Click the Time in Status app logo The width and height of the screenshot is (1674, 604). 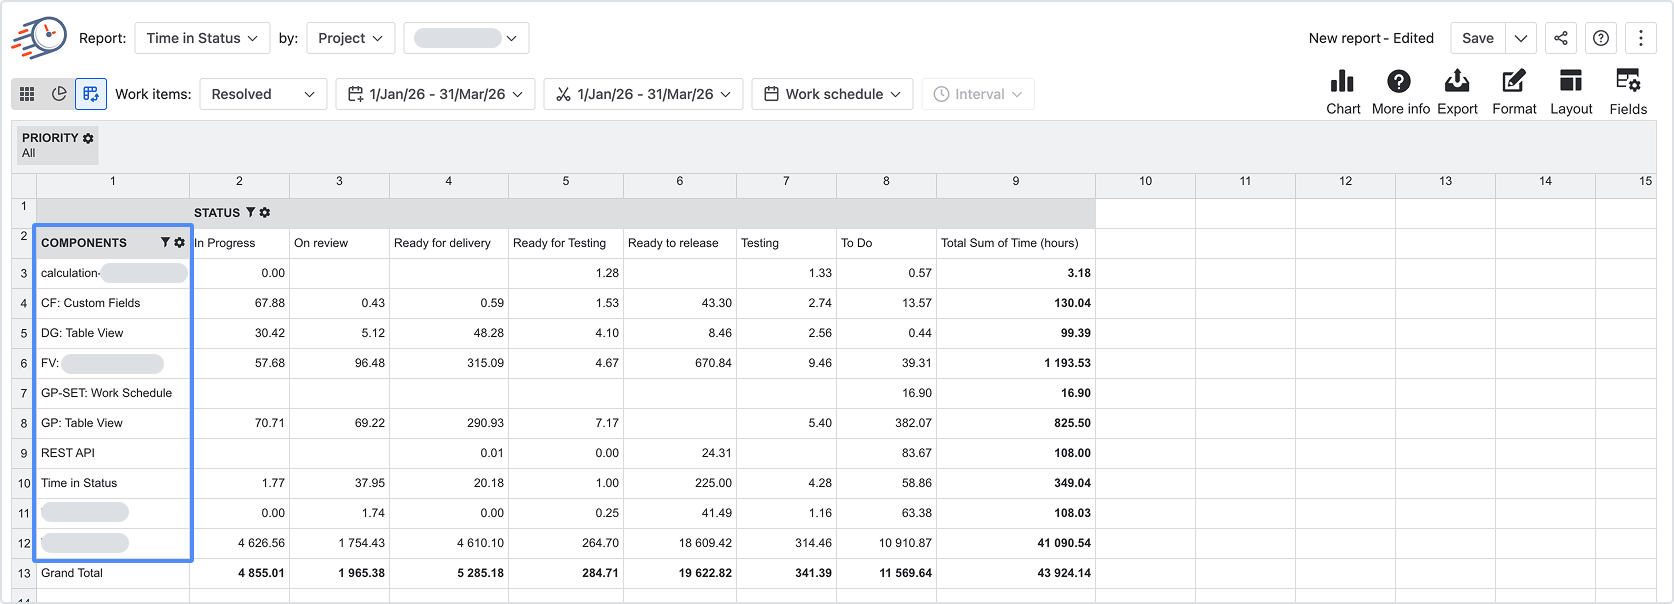click(x=40, y=38)
